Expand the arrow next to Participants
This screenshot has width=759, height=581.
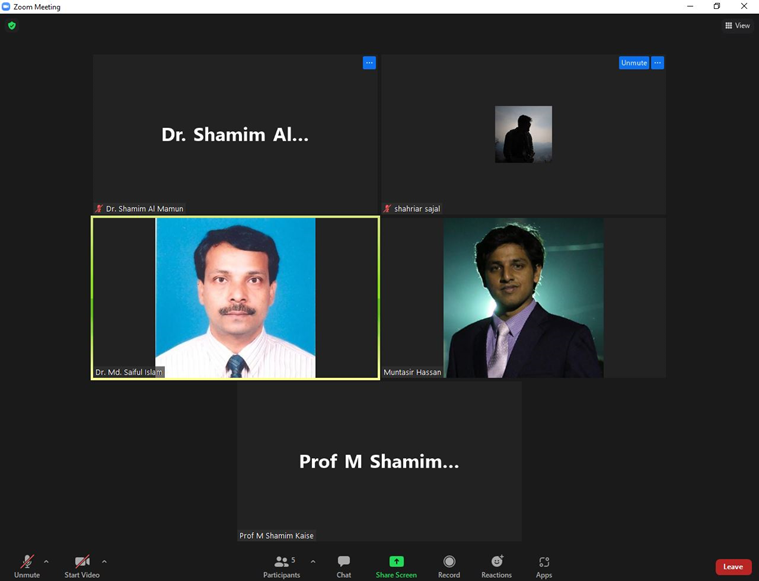[313, 562]
